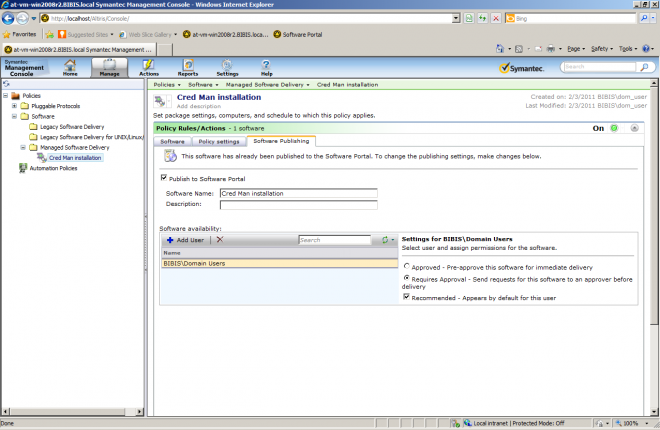This screenshot has height=430, width=660.
Task: Click the refresh icon above the Policies tree
Action: click(x=6, y=84)
